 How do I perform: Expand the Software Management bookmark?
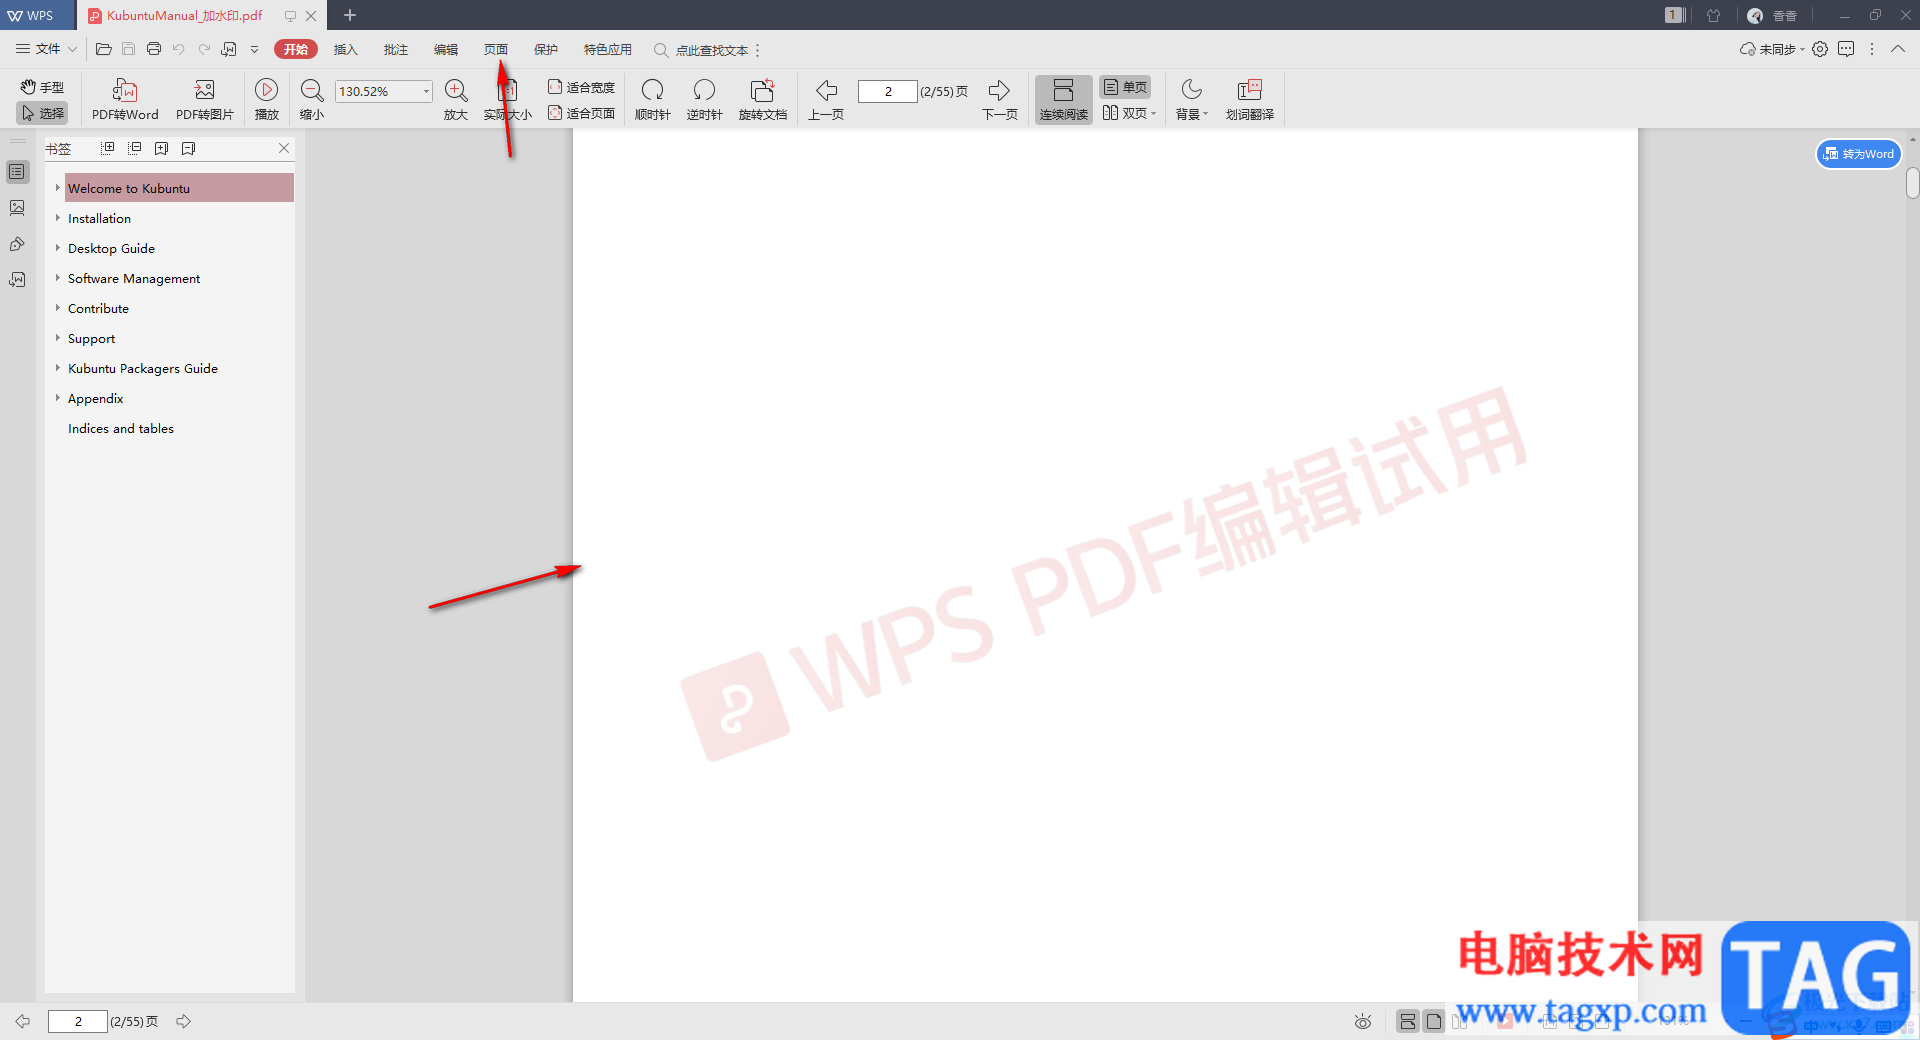click(x=58, y=278)
